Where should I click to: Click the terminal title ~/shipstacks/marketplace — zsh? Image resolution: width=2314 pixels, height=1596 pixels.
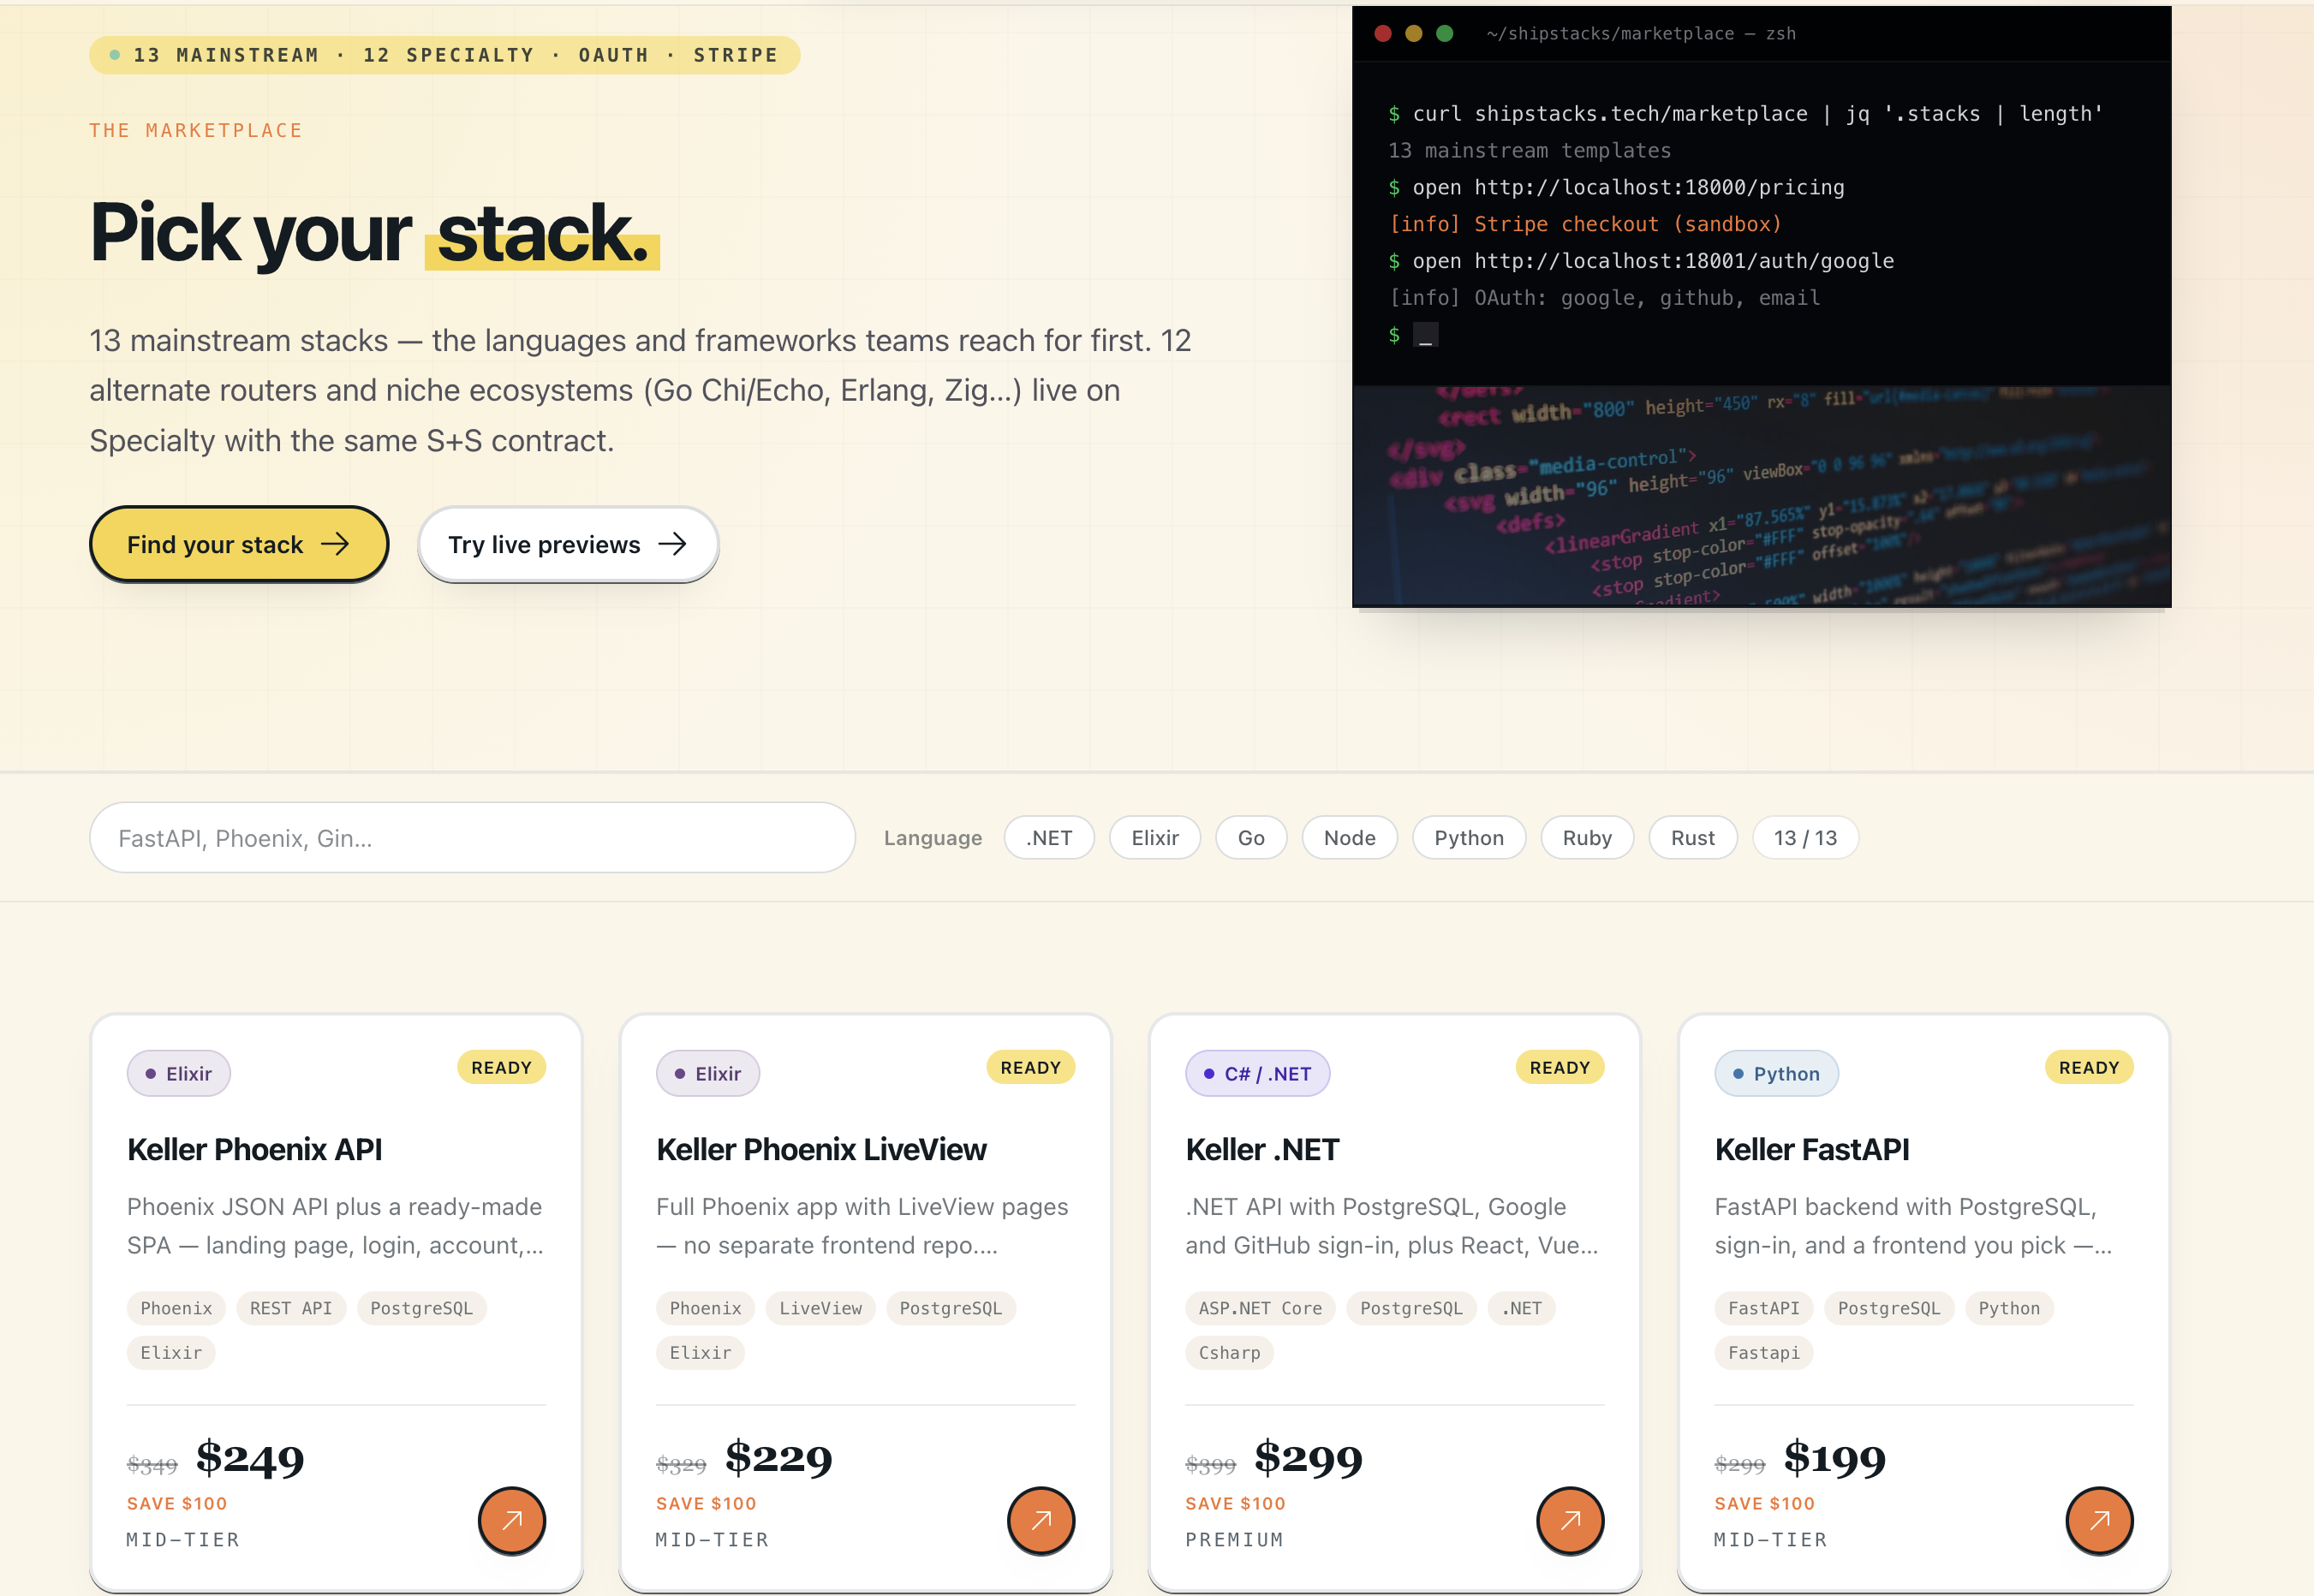[x=1641, y=33]
